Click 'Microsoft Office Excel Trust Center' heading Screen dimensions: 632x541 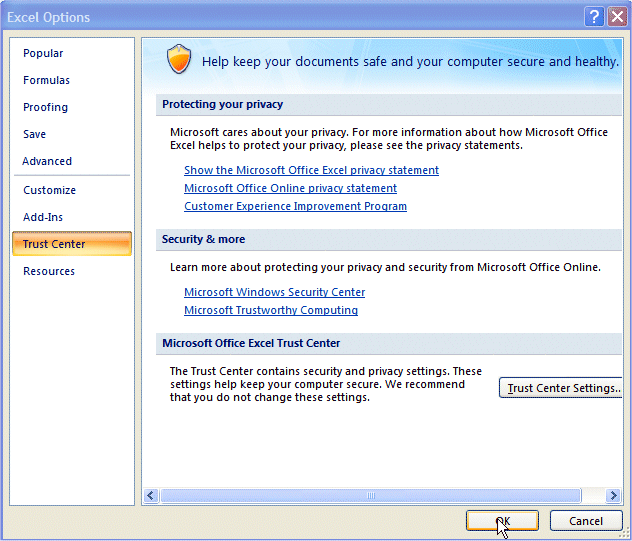pos(251,343)
